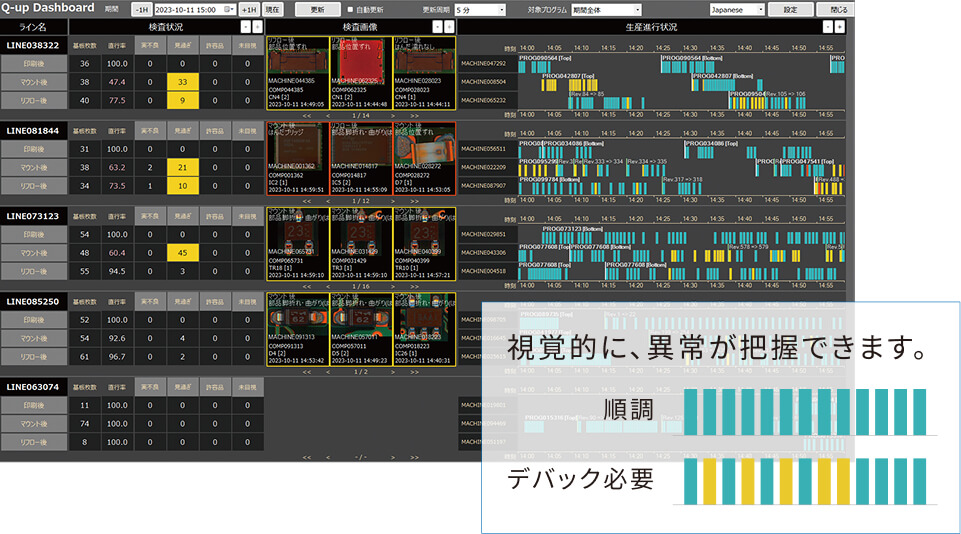Open the 設定 settings button
Screen dimensions: 961x534
point(791,10)
